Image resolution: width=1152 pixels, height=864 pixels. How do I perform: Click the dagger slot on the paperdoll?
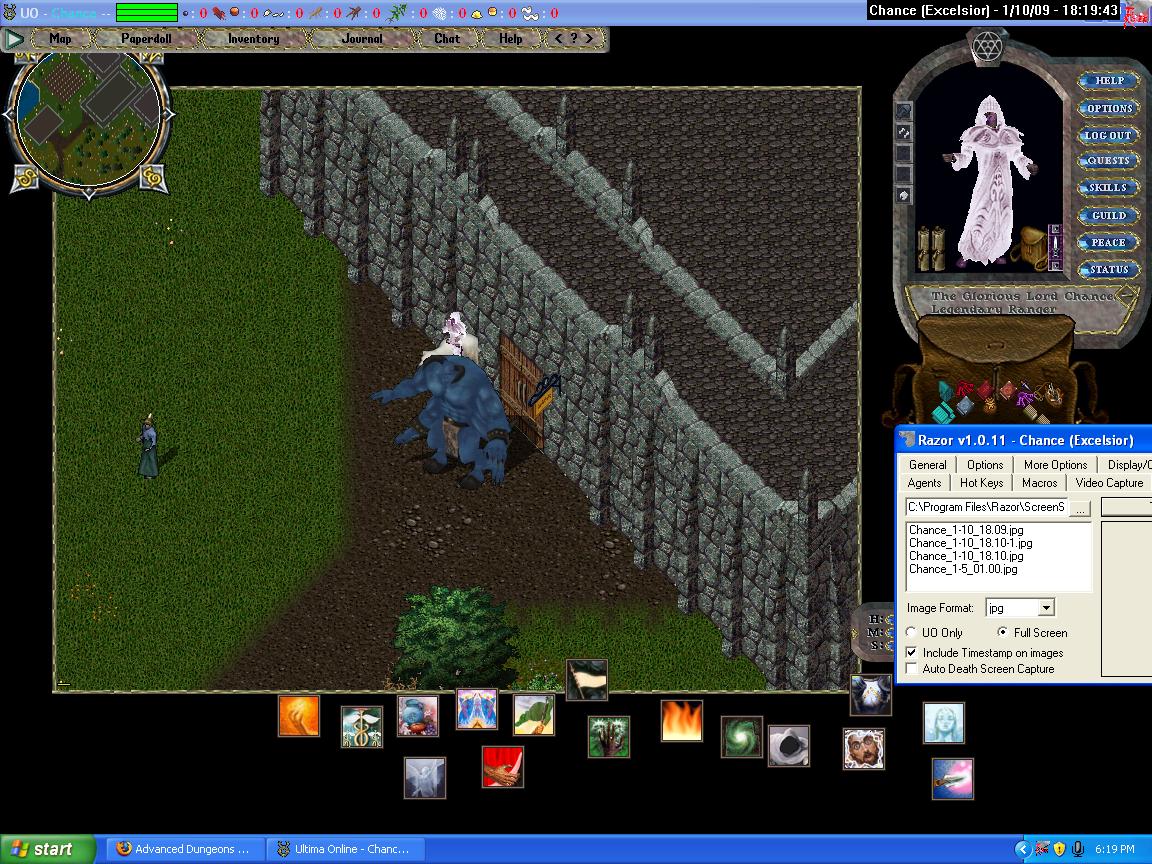[1055, 248]
